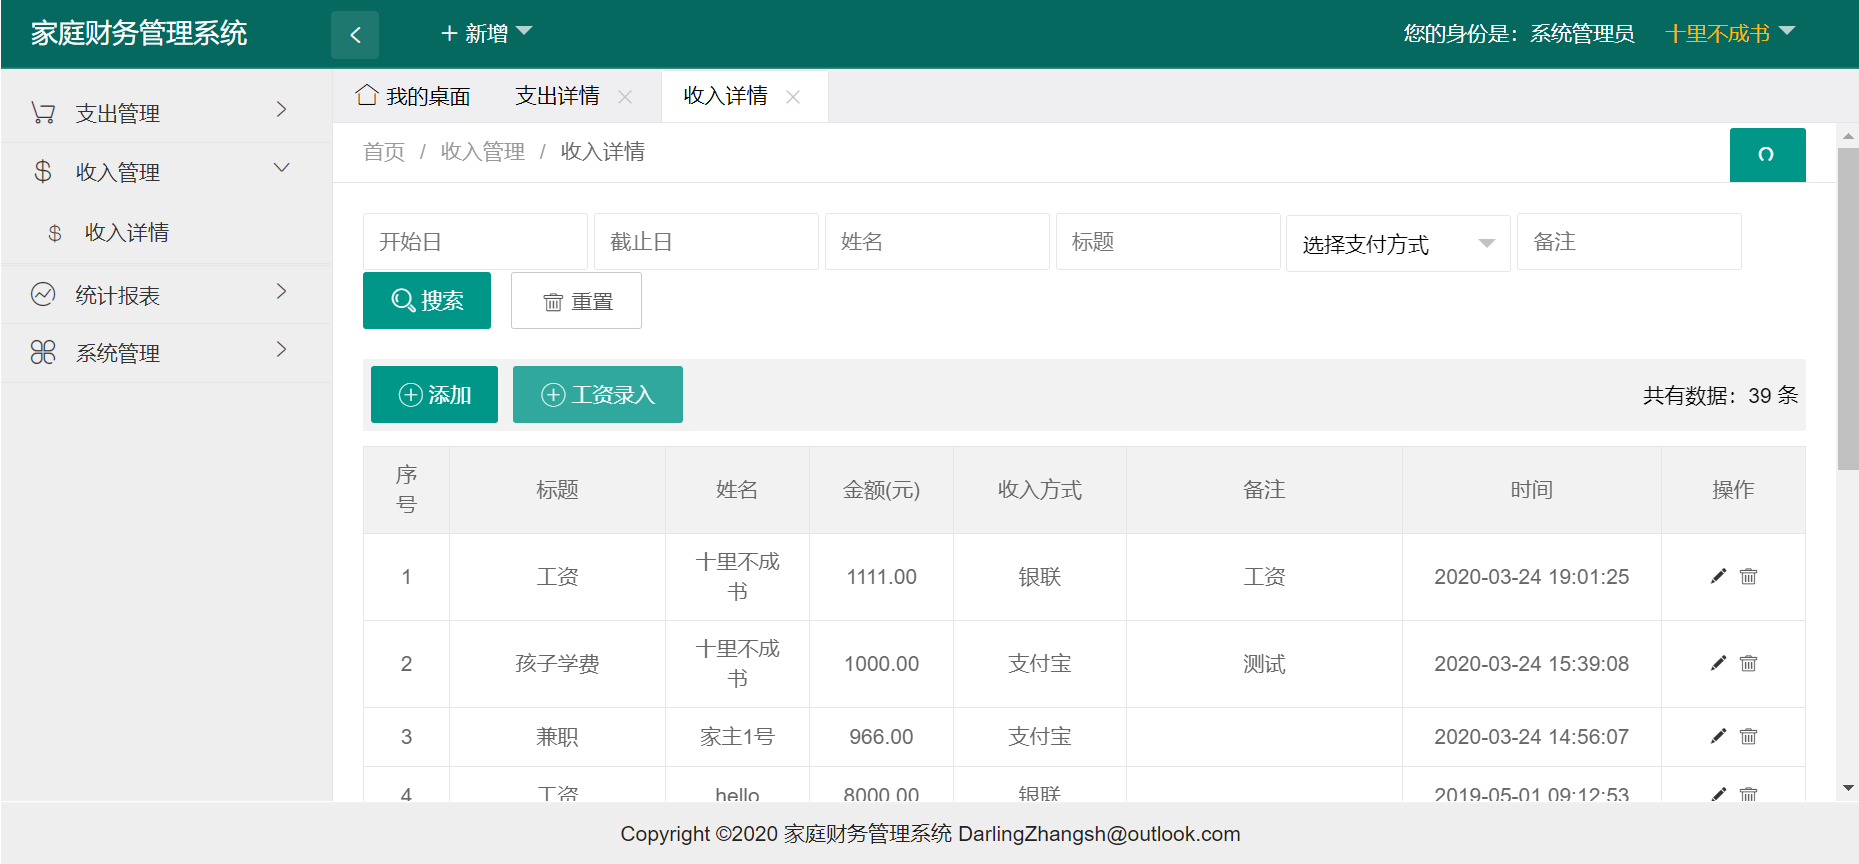The width and height of the screenshot is (1859, 864).
Task: Collapse sidebar with the left arrow icon
Action: click(355, 35)
